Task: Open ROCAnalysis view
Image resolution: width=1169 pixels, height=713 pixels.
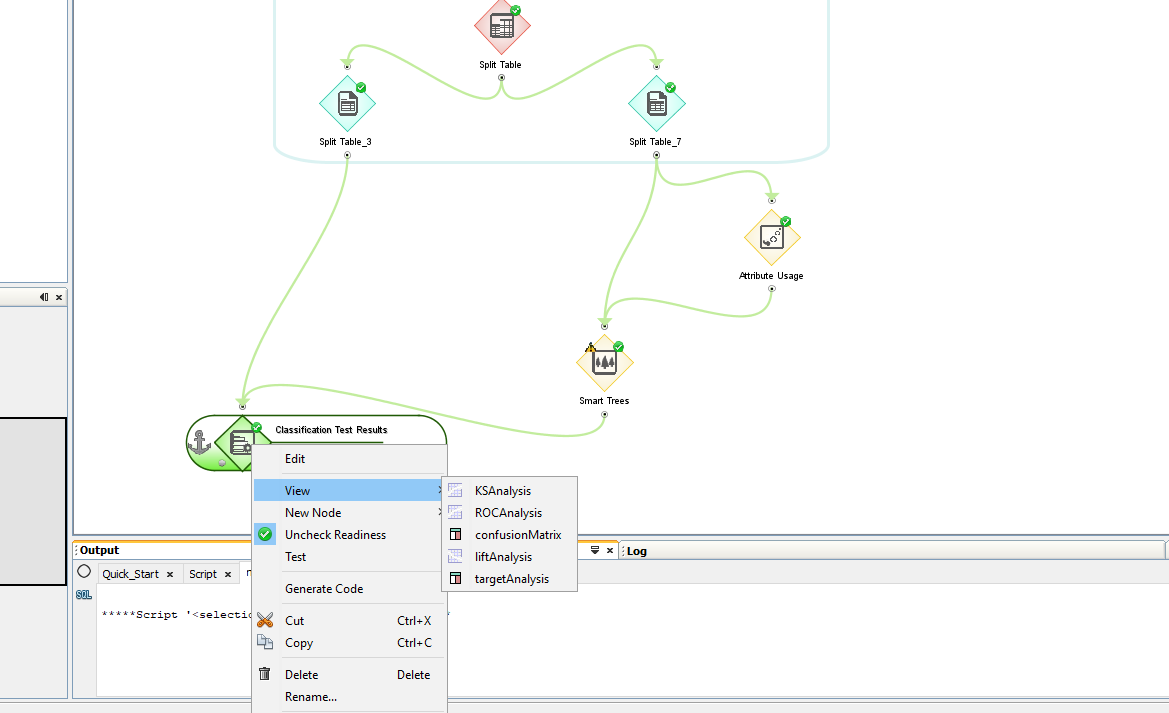Action: [x=508, y=513]
